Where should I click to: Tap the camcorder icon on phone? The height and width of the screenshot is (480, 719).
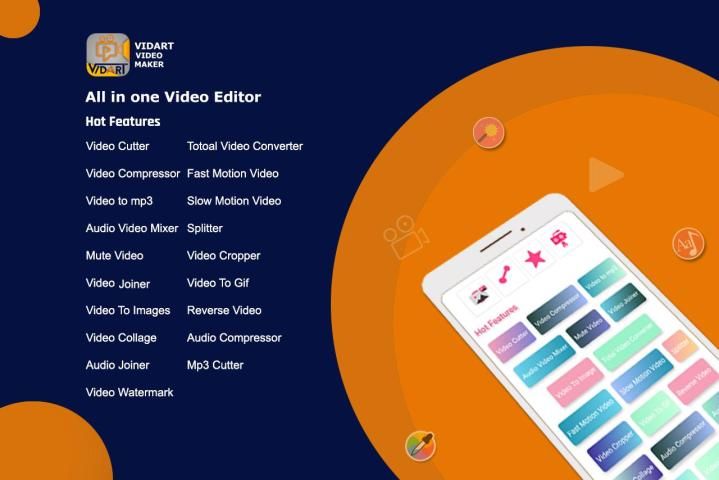coord(559,240)
